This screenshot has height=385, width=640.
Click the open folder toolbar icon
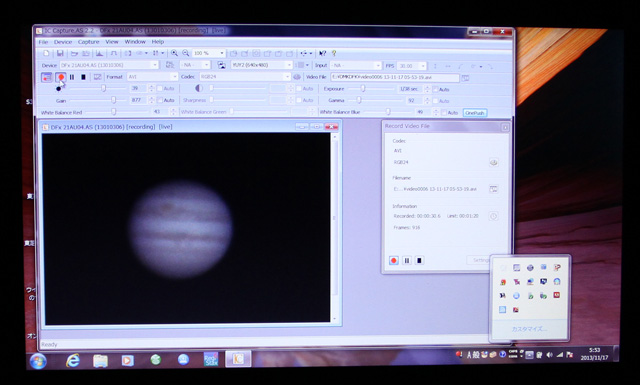tap(74, 53)
